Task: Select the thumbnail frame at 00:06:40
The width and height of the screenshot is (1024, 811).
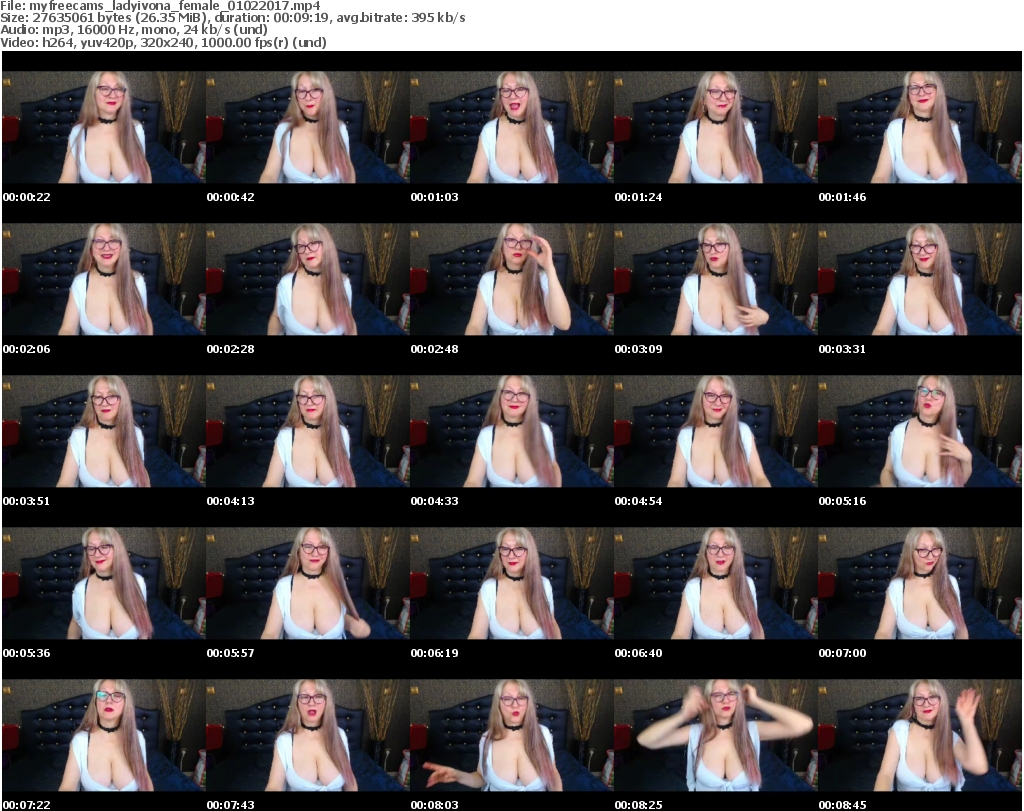Action: click(716, 584)
